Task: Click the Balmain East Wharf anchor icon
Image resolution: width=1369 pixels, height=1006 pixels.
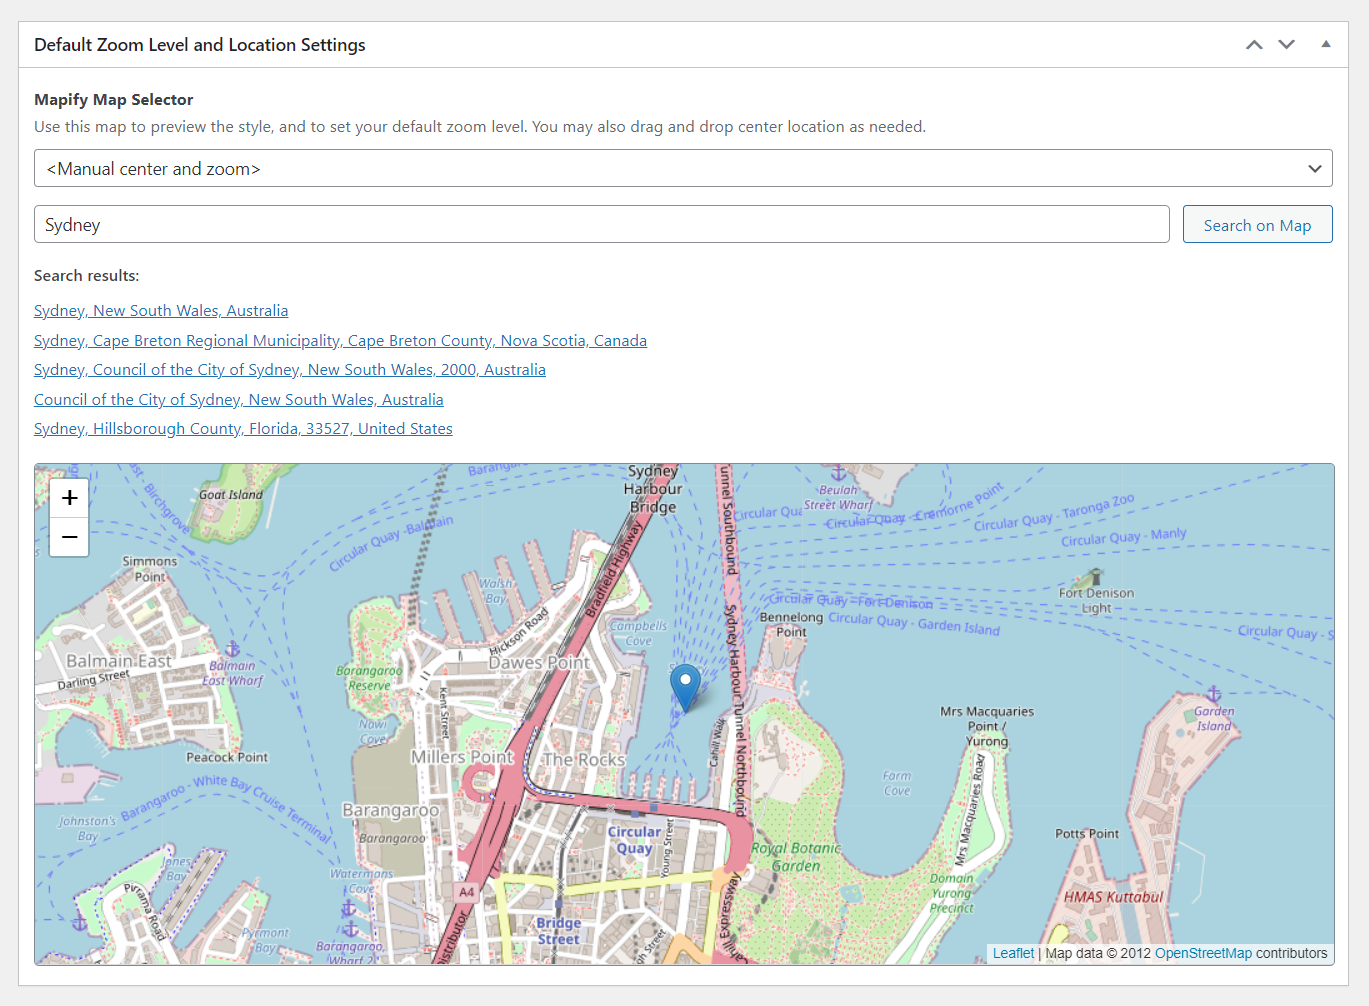Action: click(232, 649)
